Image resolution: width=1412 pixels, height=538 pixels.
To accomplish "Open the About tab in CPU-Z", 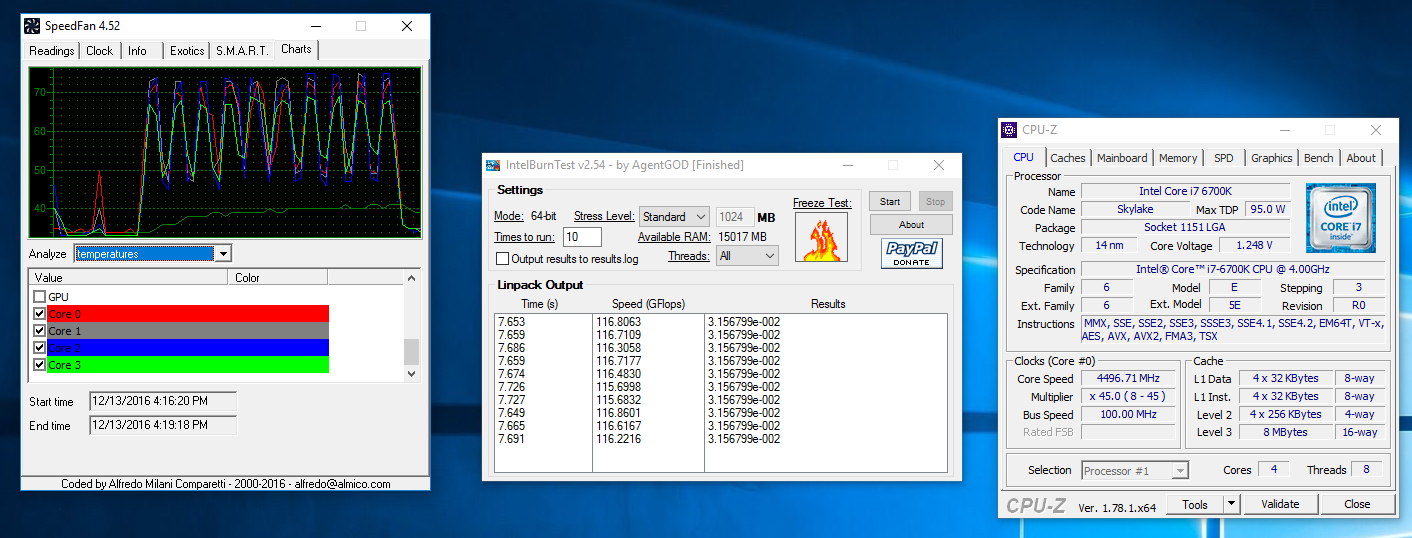I will [1361, 158].
